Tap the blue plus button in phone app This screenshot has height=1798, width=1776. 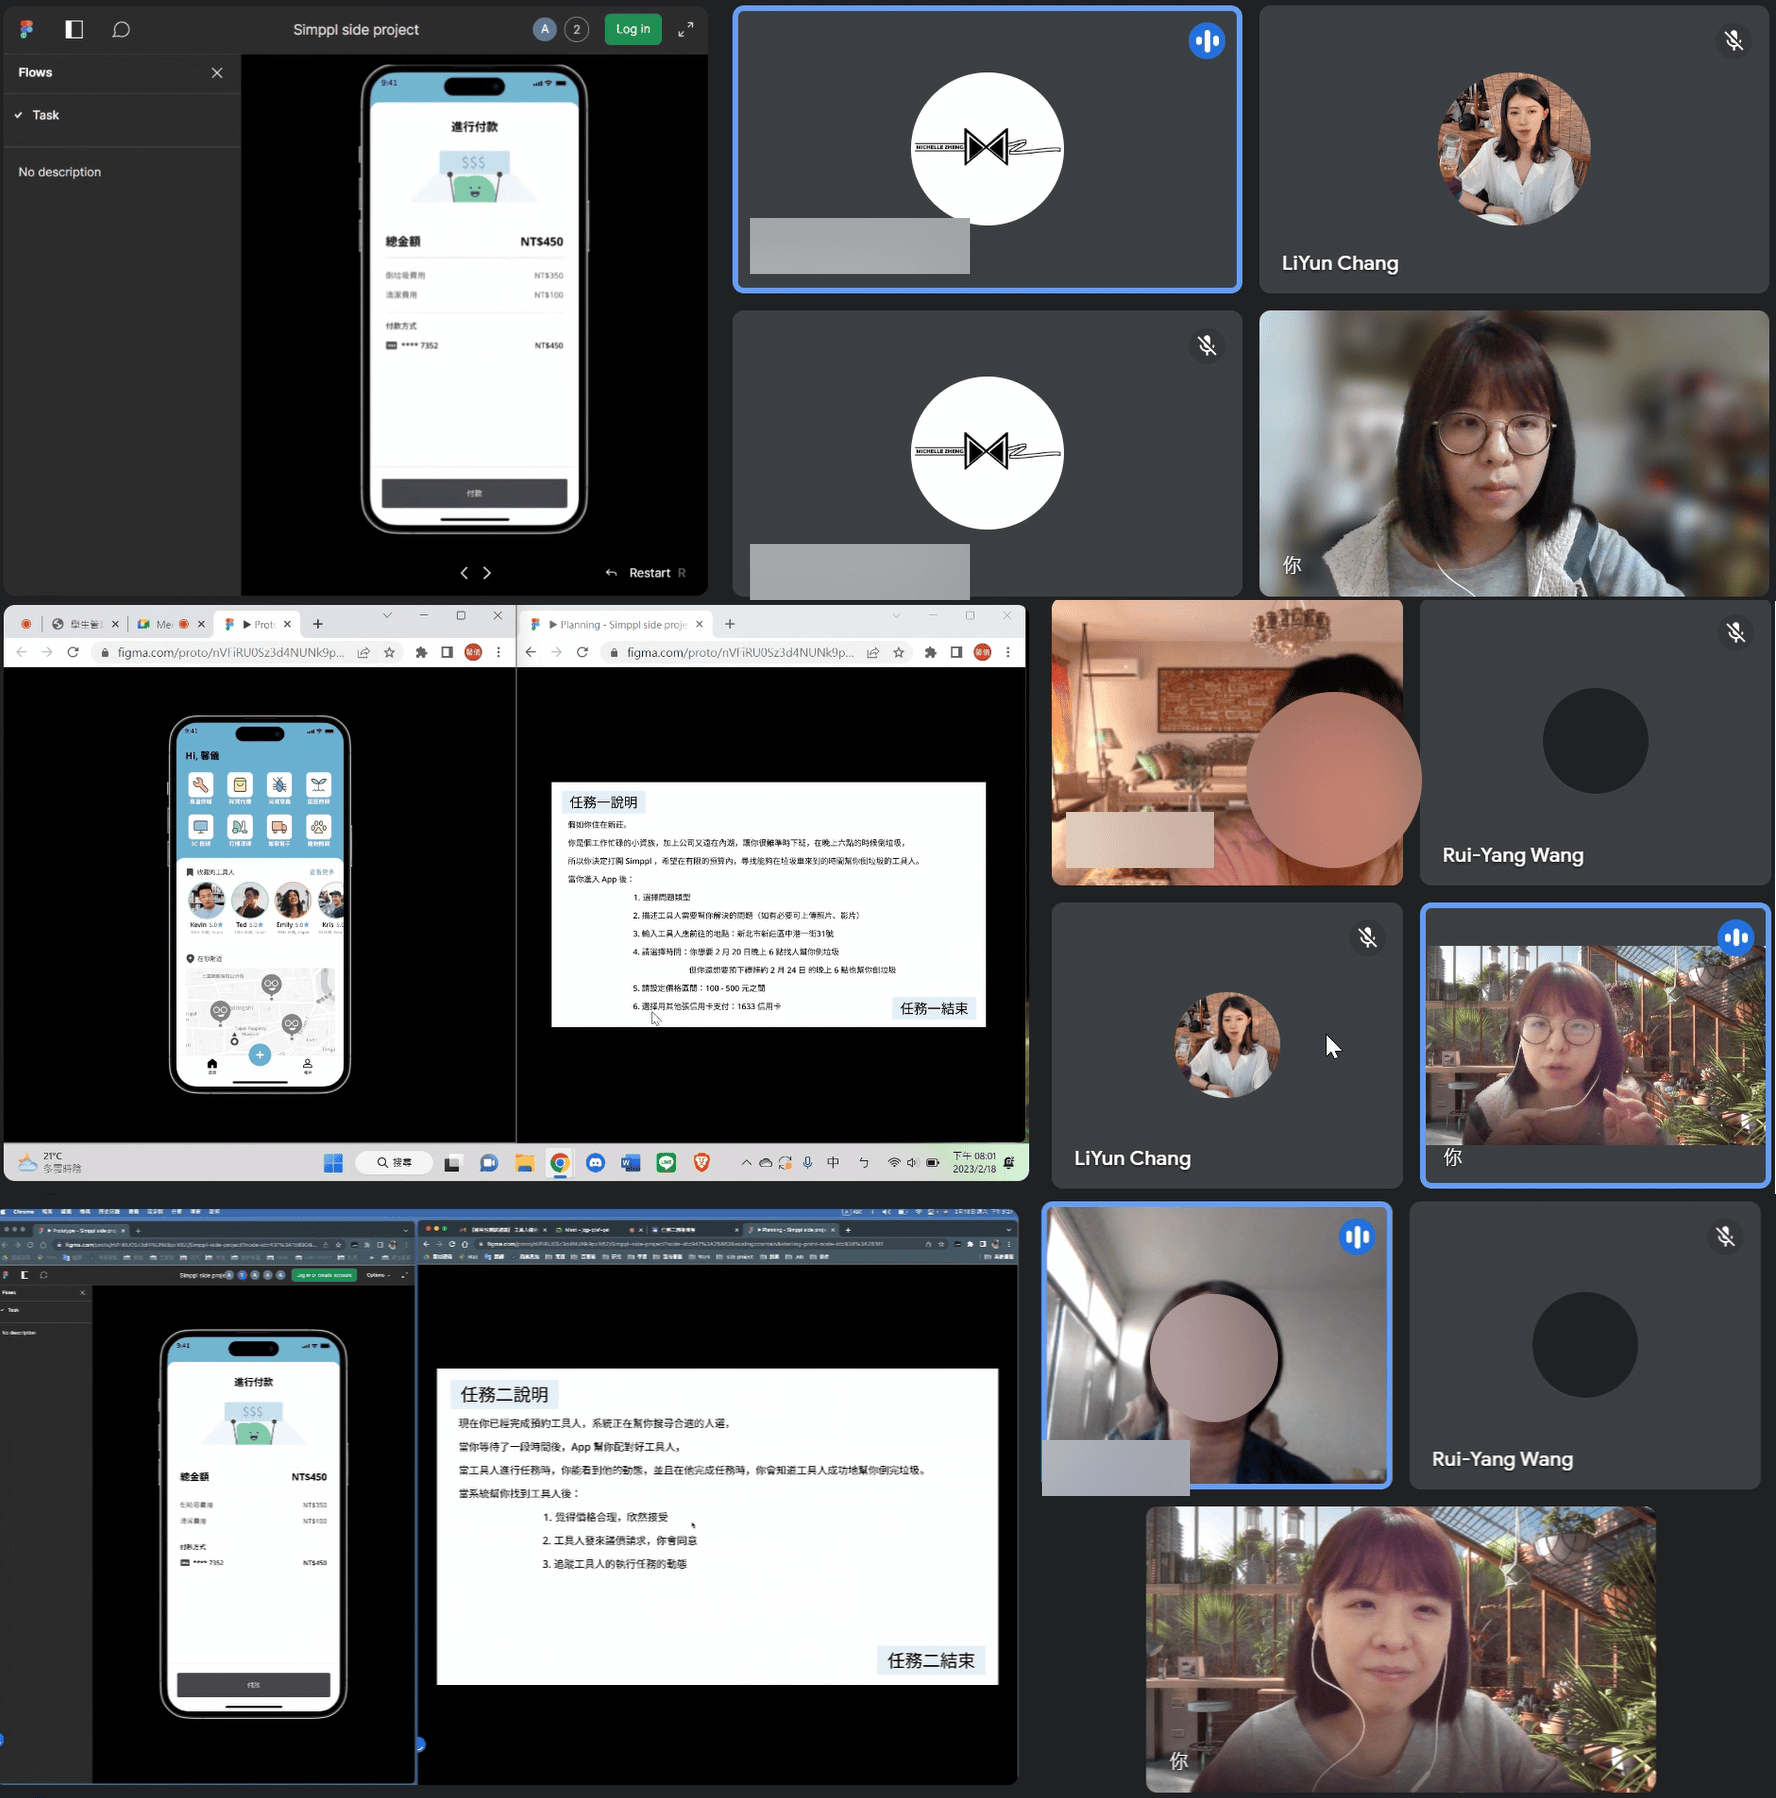pyautogui.click(x=260, y=1055)
